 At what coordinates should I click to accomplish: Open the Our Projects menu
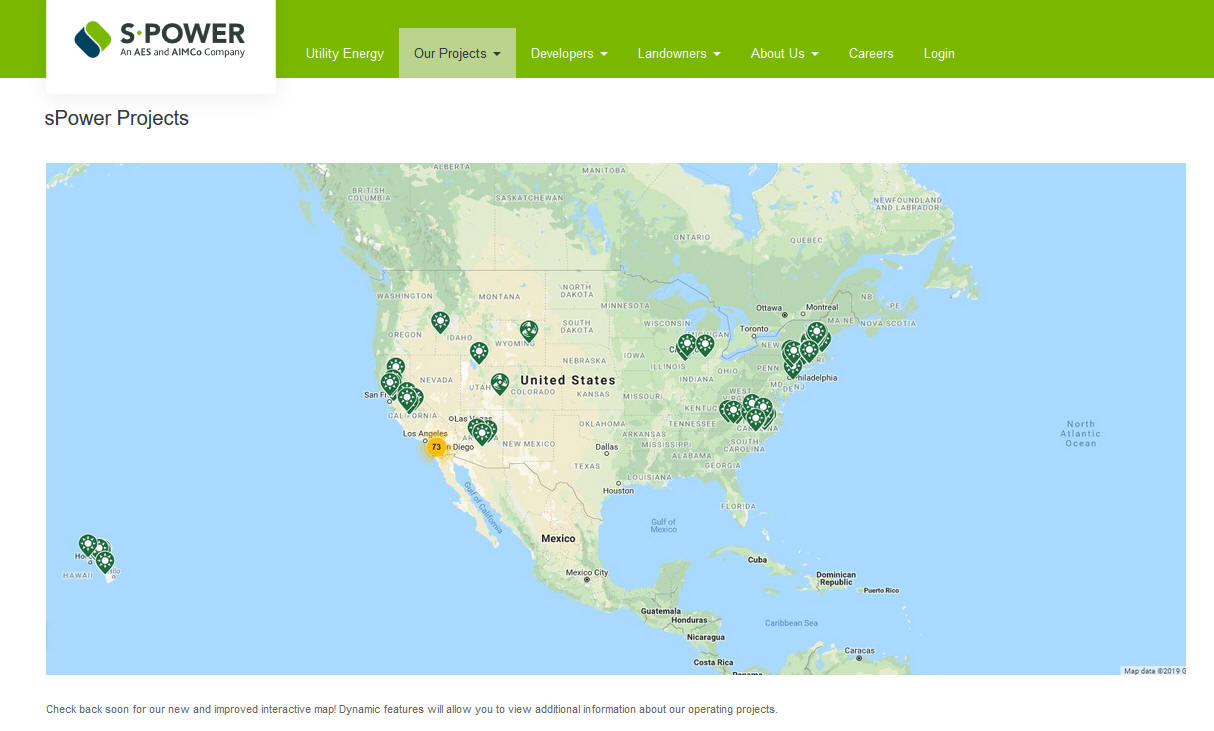pos(457,53)
